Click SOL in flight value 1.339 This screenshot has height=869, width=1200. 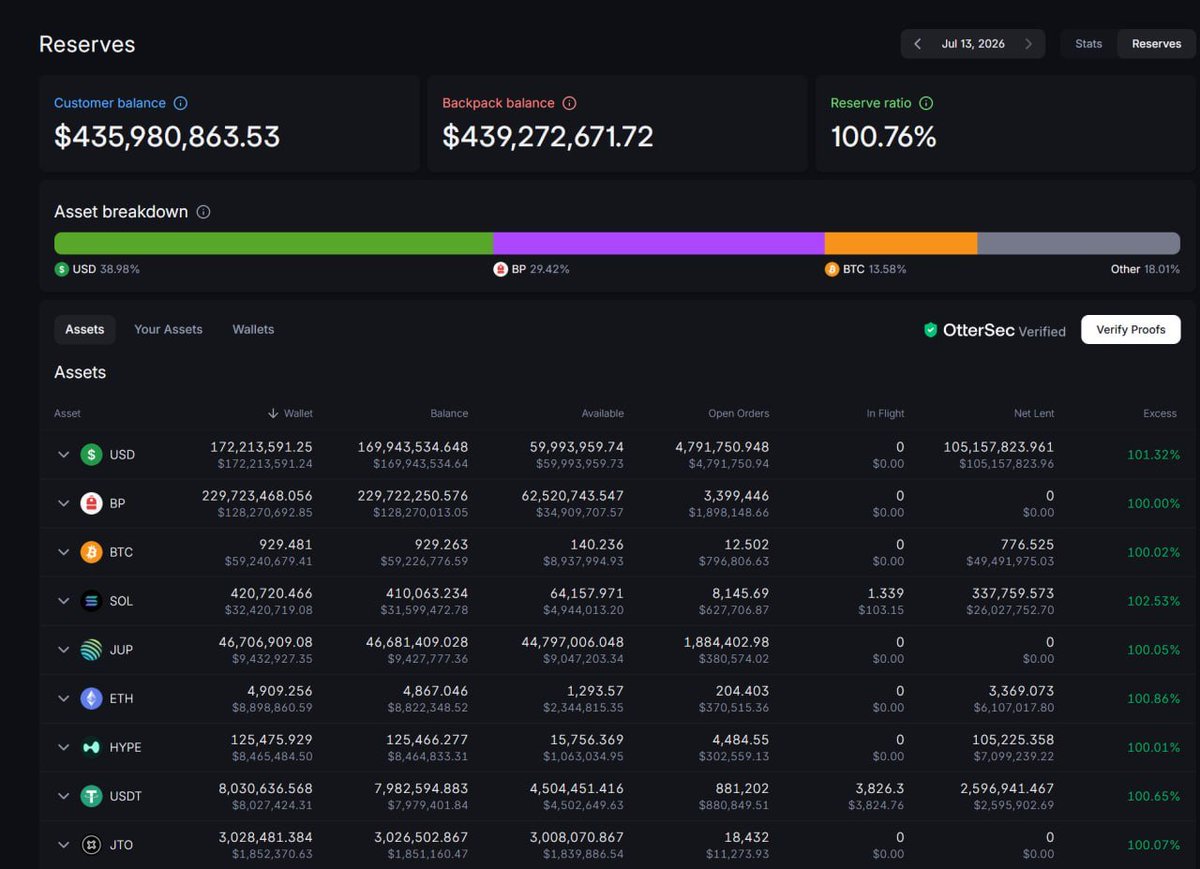click(x=887, y=593)
